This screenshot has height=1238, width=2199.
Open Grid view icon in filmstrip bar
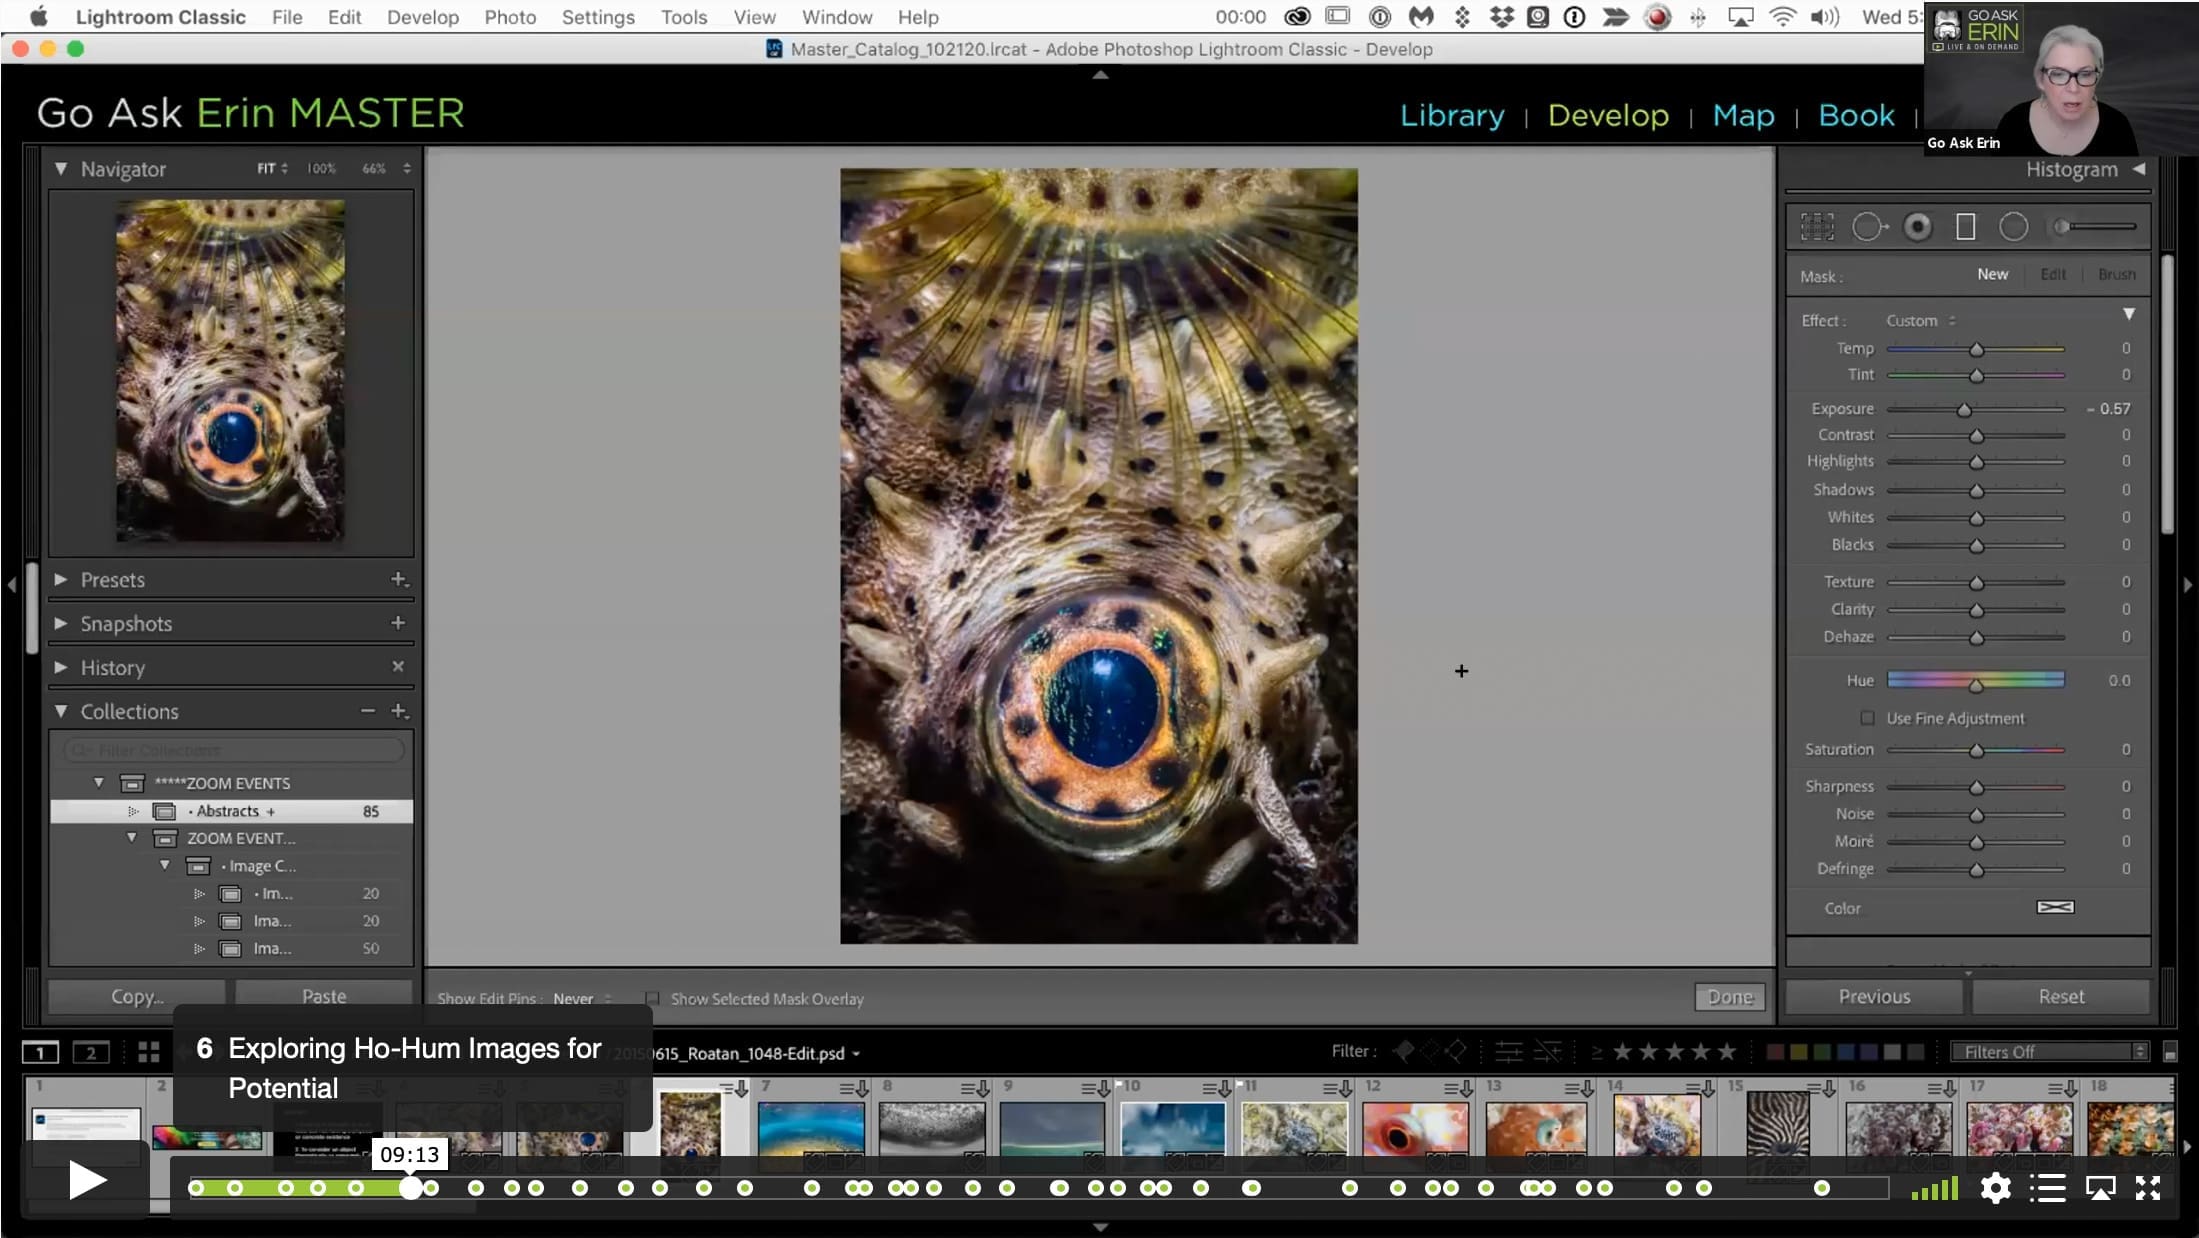pos(149,1052)
